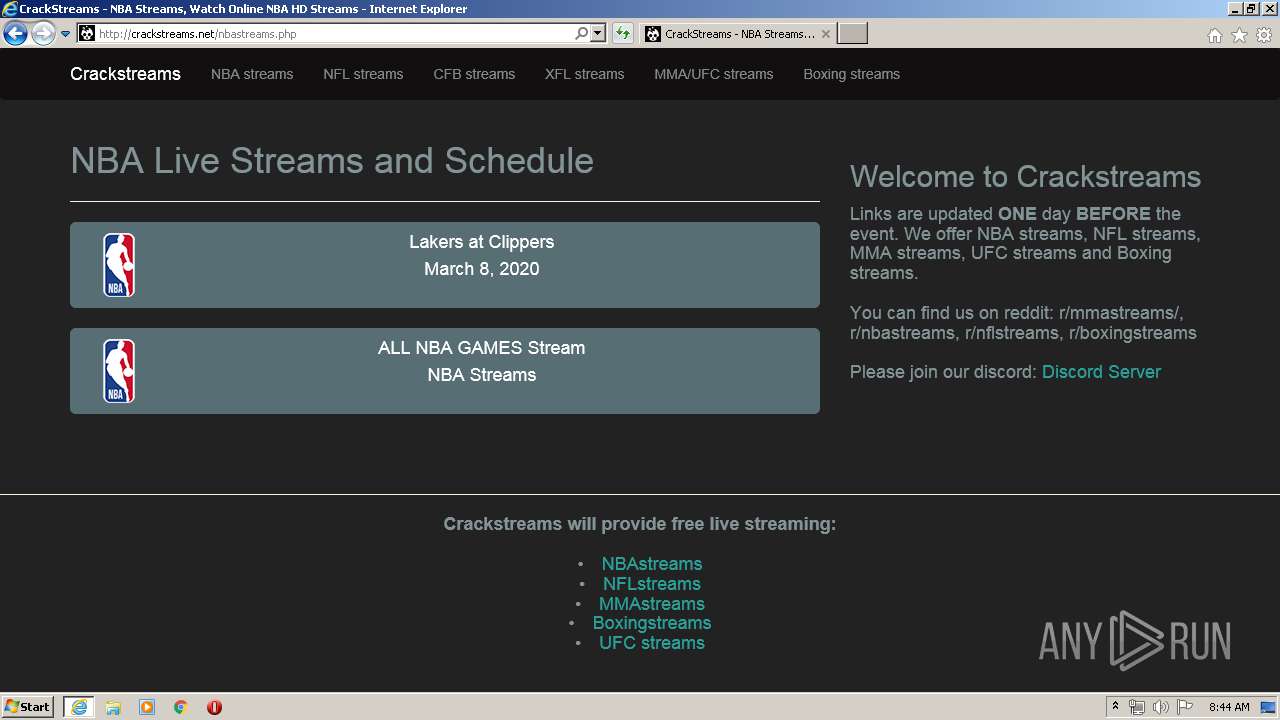Click the IE Home icon

[x=1214, y=35]
